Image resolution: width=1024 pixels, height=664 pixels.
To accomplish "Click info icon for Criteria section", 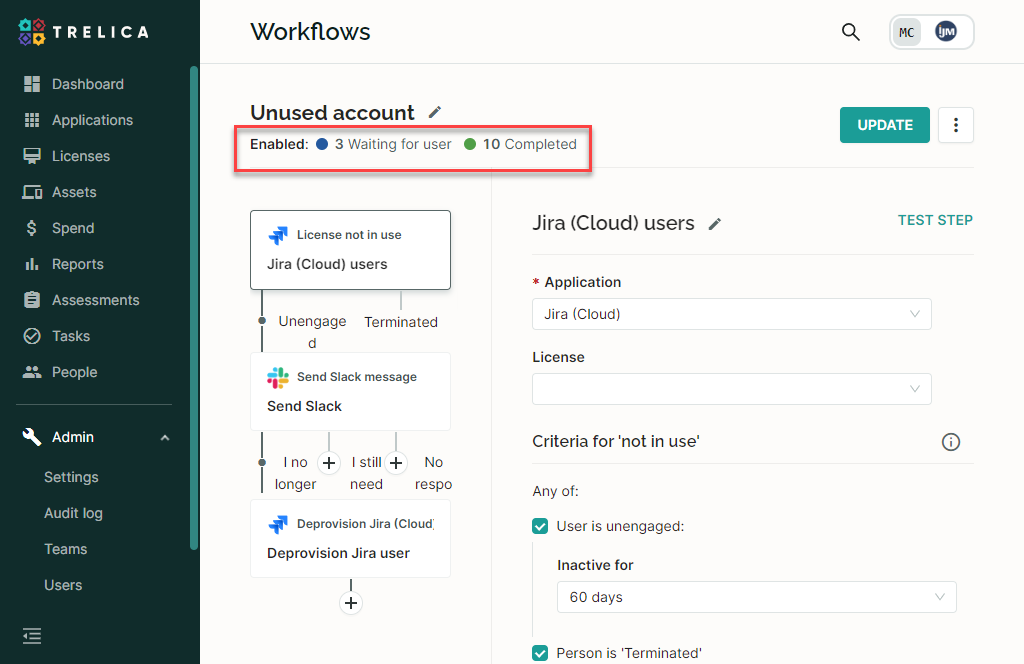I will tap(951, 442).
